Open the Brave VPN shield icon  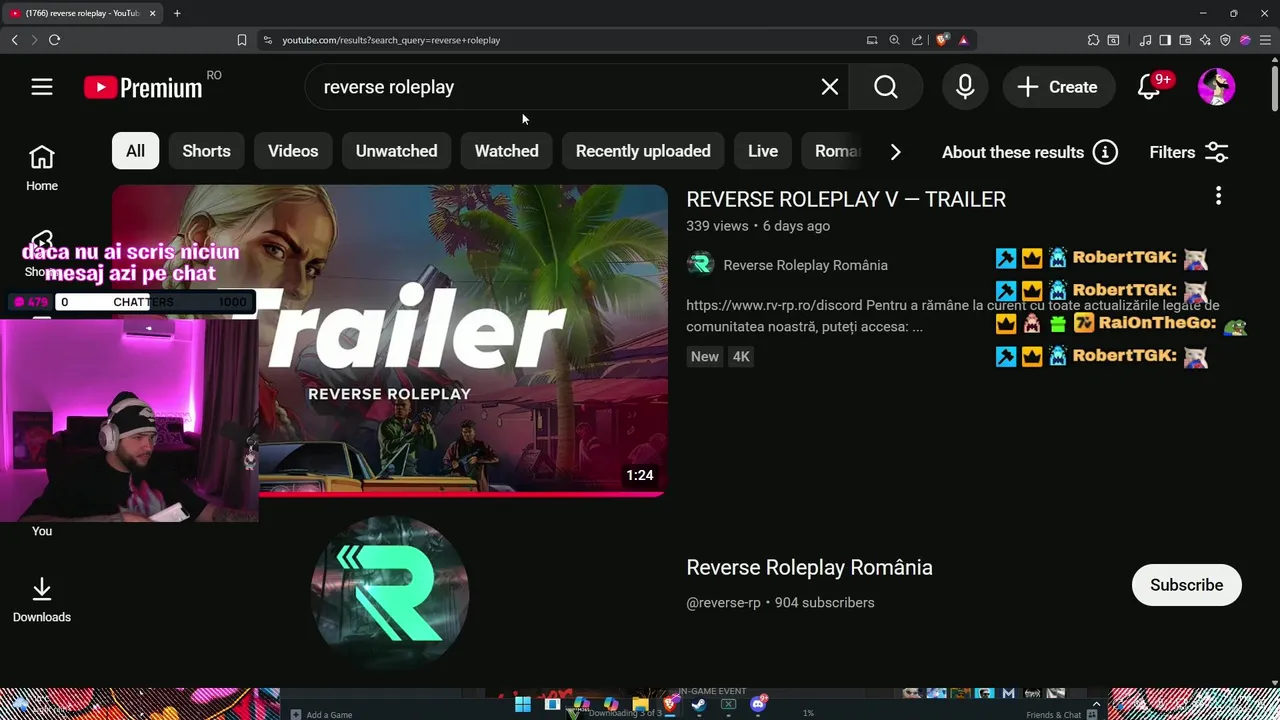click(x=1225, y=40)
